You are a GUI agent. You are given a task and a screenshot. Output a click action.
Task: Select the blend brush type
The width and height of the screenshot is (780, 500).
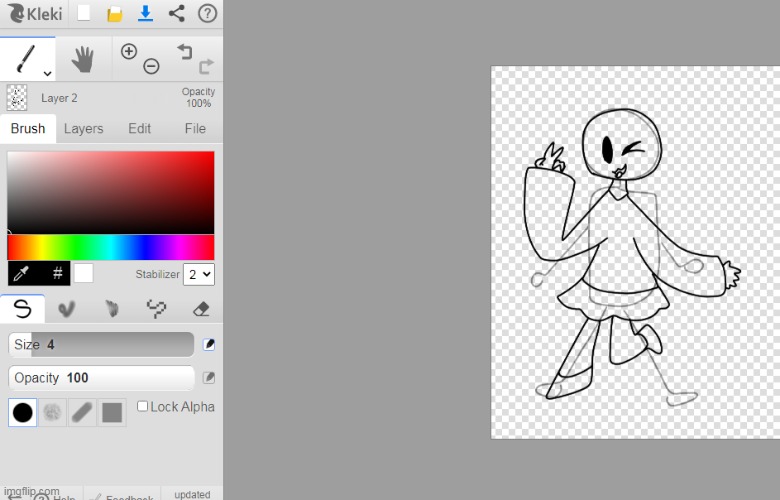click(x=67, y=309)
